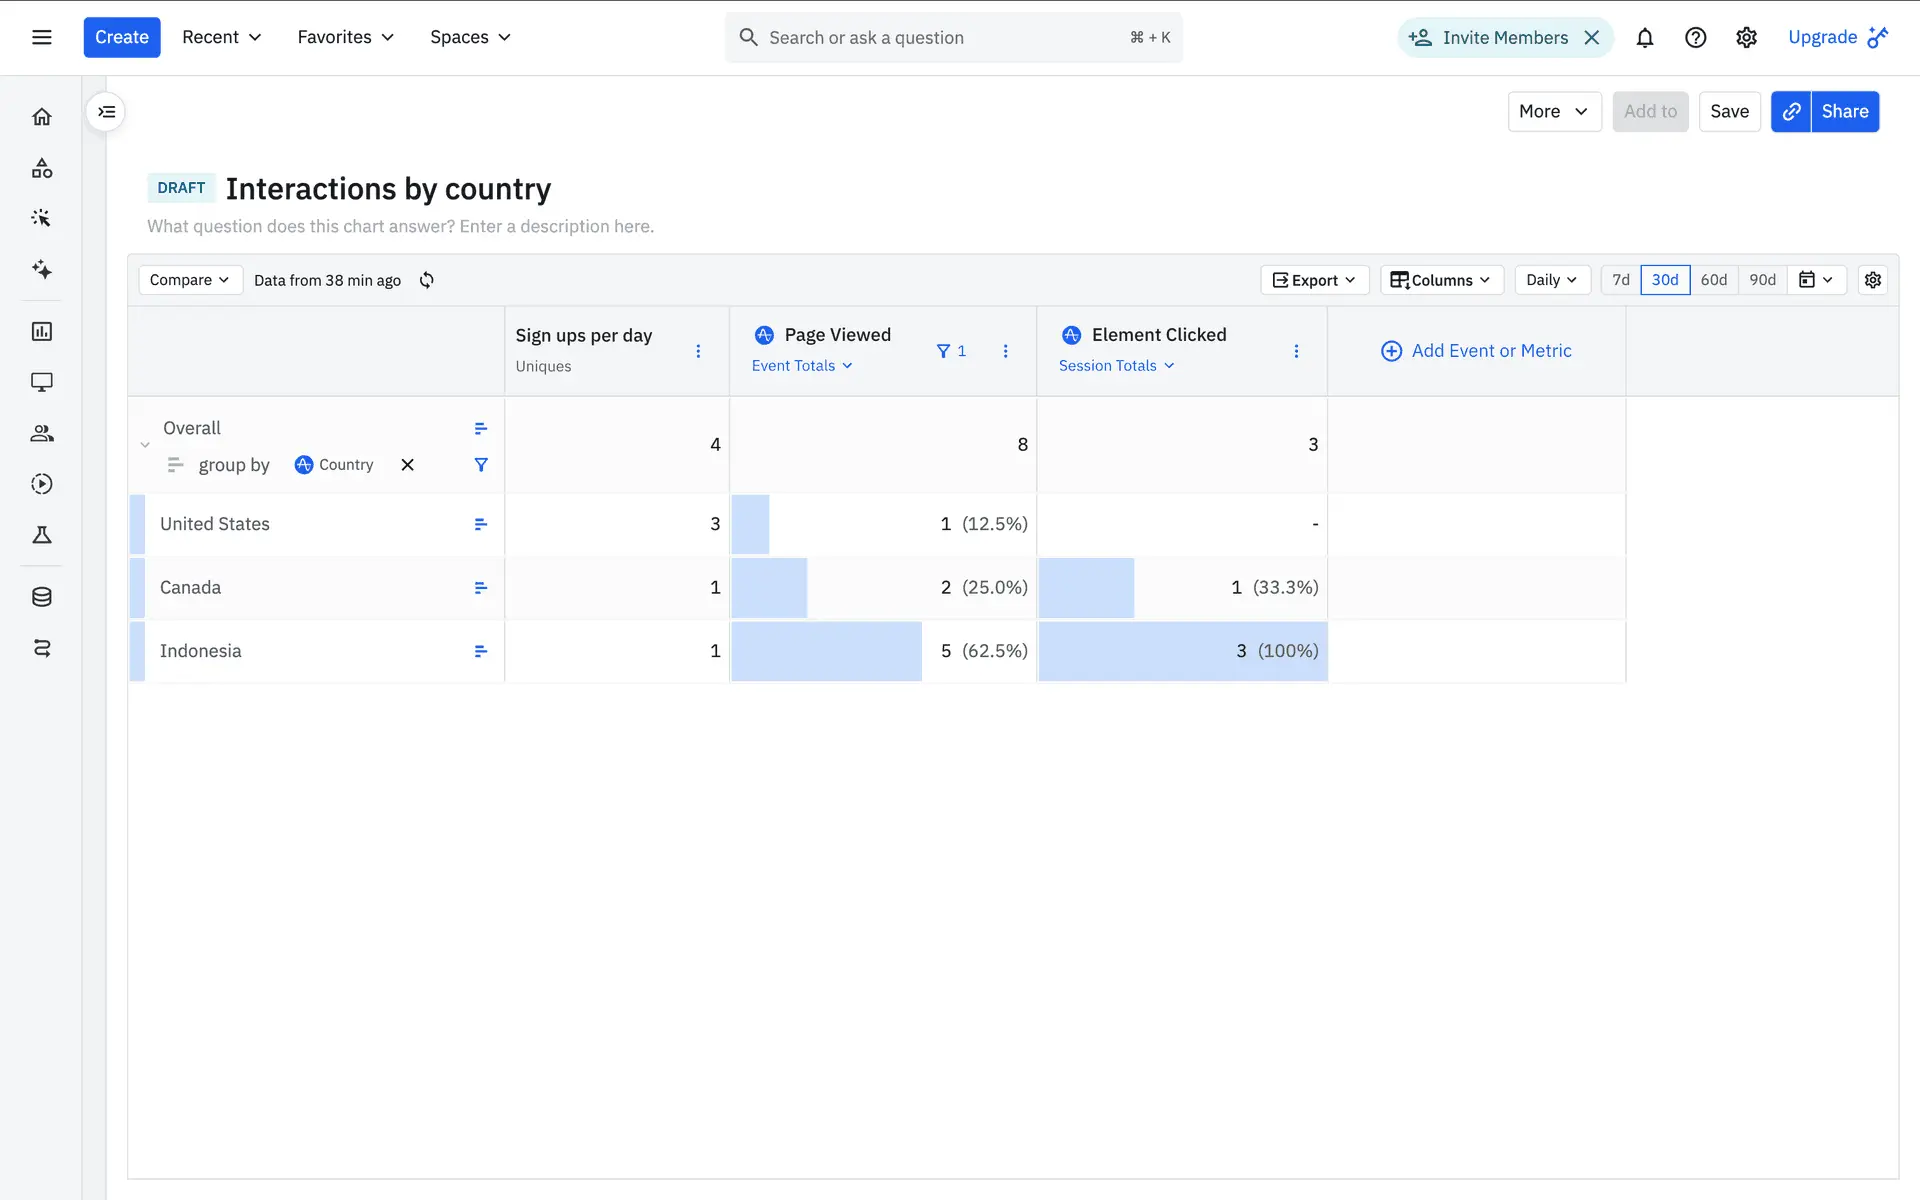Click the Save button
The image size is (1920, 1200).
click(1729, 112)
